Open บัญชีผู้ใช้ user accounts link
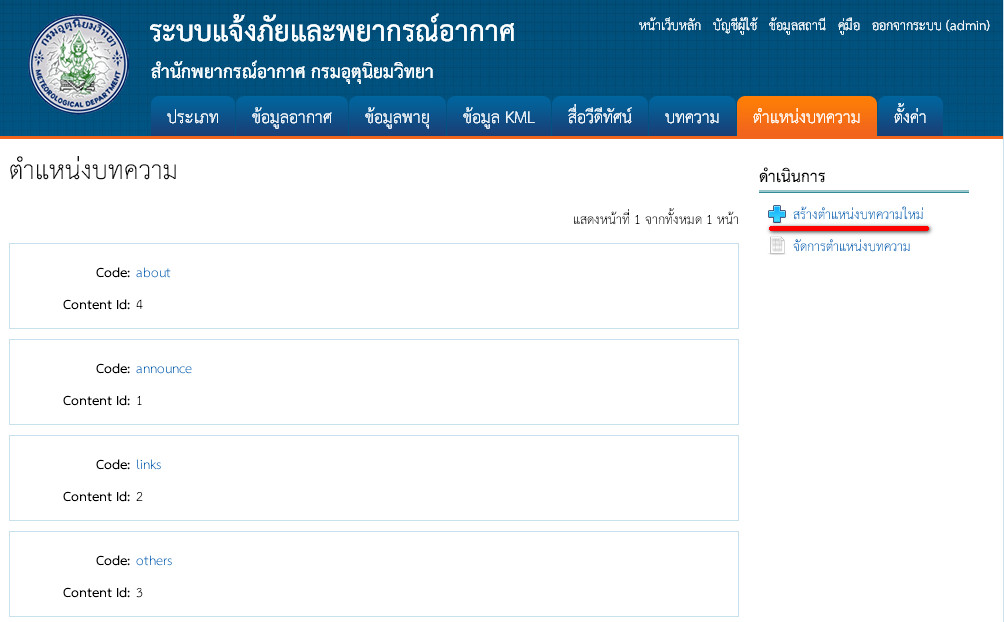The image size is (1004, 622). [735, 26]
